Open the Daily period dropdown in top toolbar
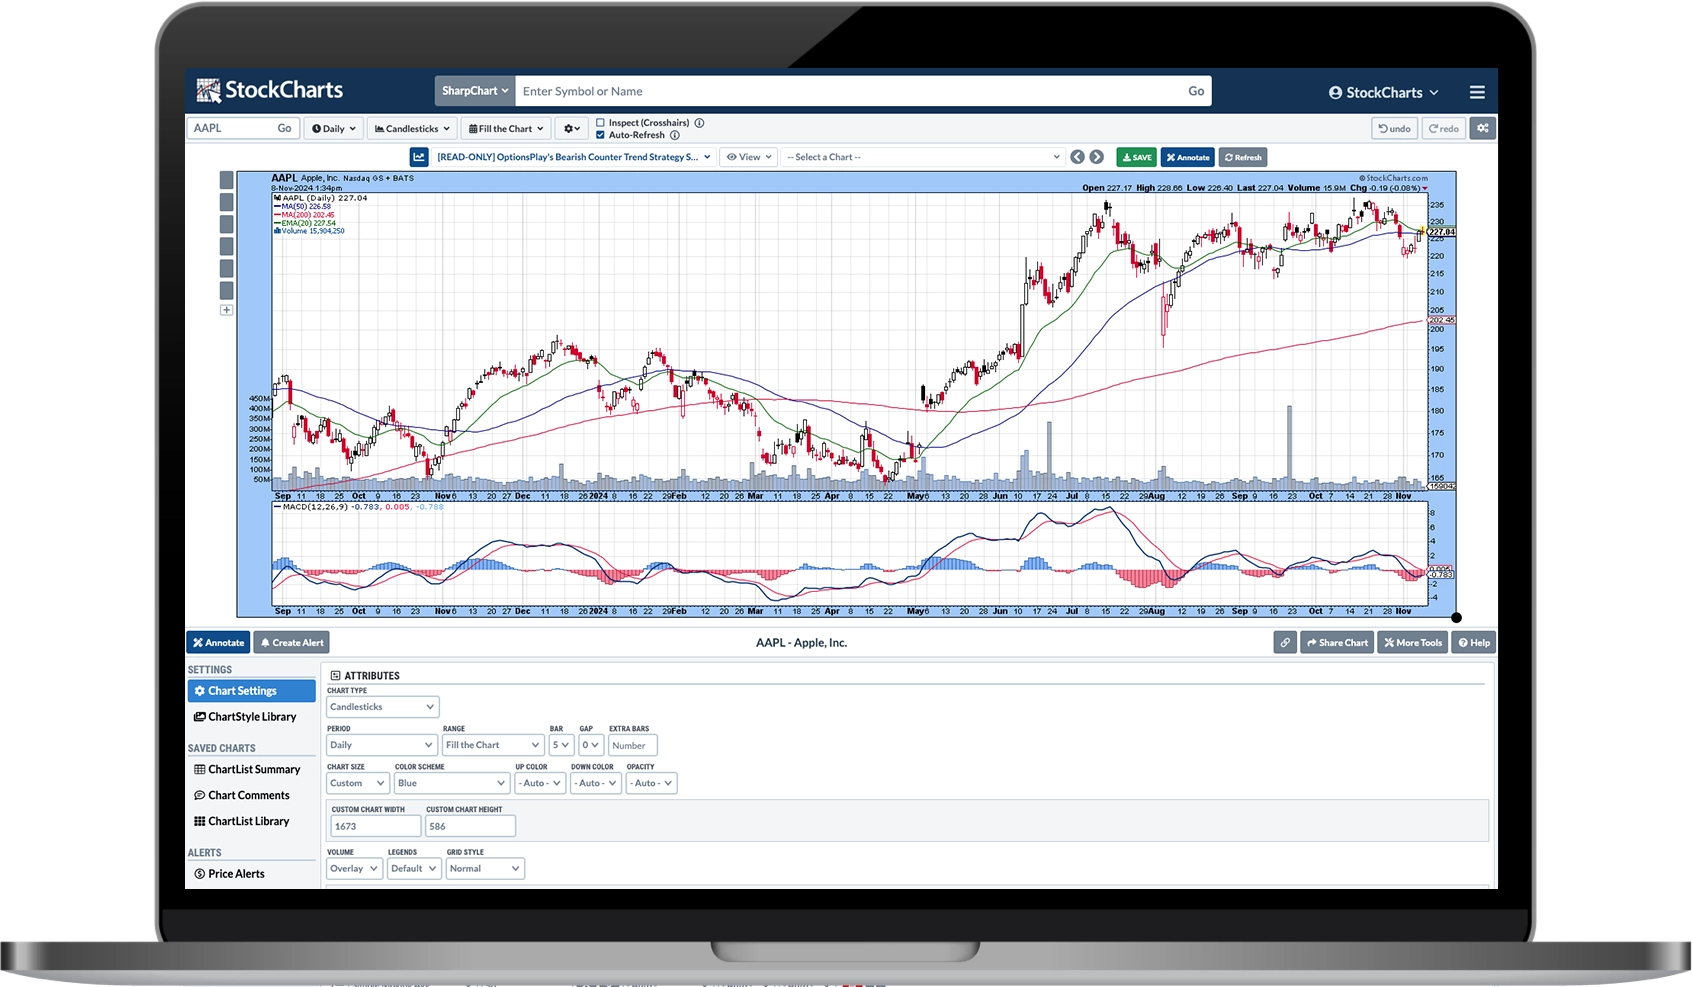The width and height of the screenshot is (1692, 987). [333, 128]
